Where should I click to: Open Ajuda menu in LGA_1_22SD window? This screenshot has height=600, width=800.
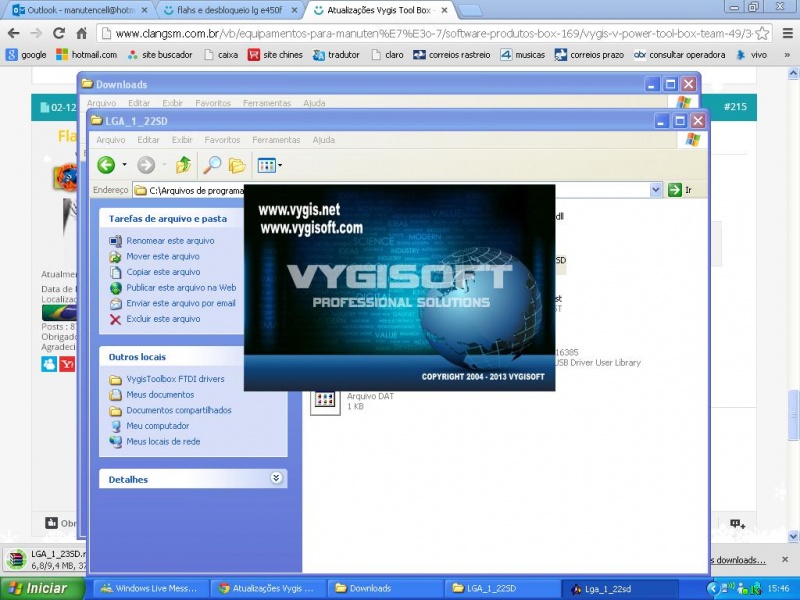pyautogui.click(x=323, y=140)
